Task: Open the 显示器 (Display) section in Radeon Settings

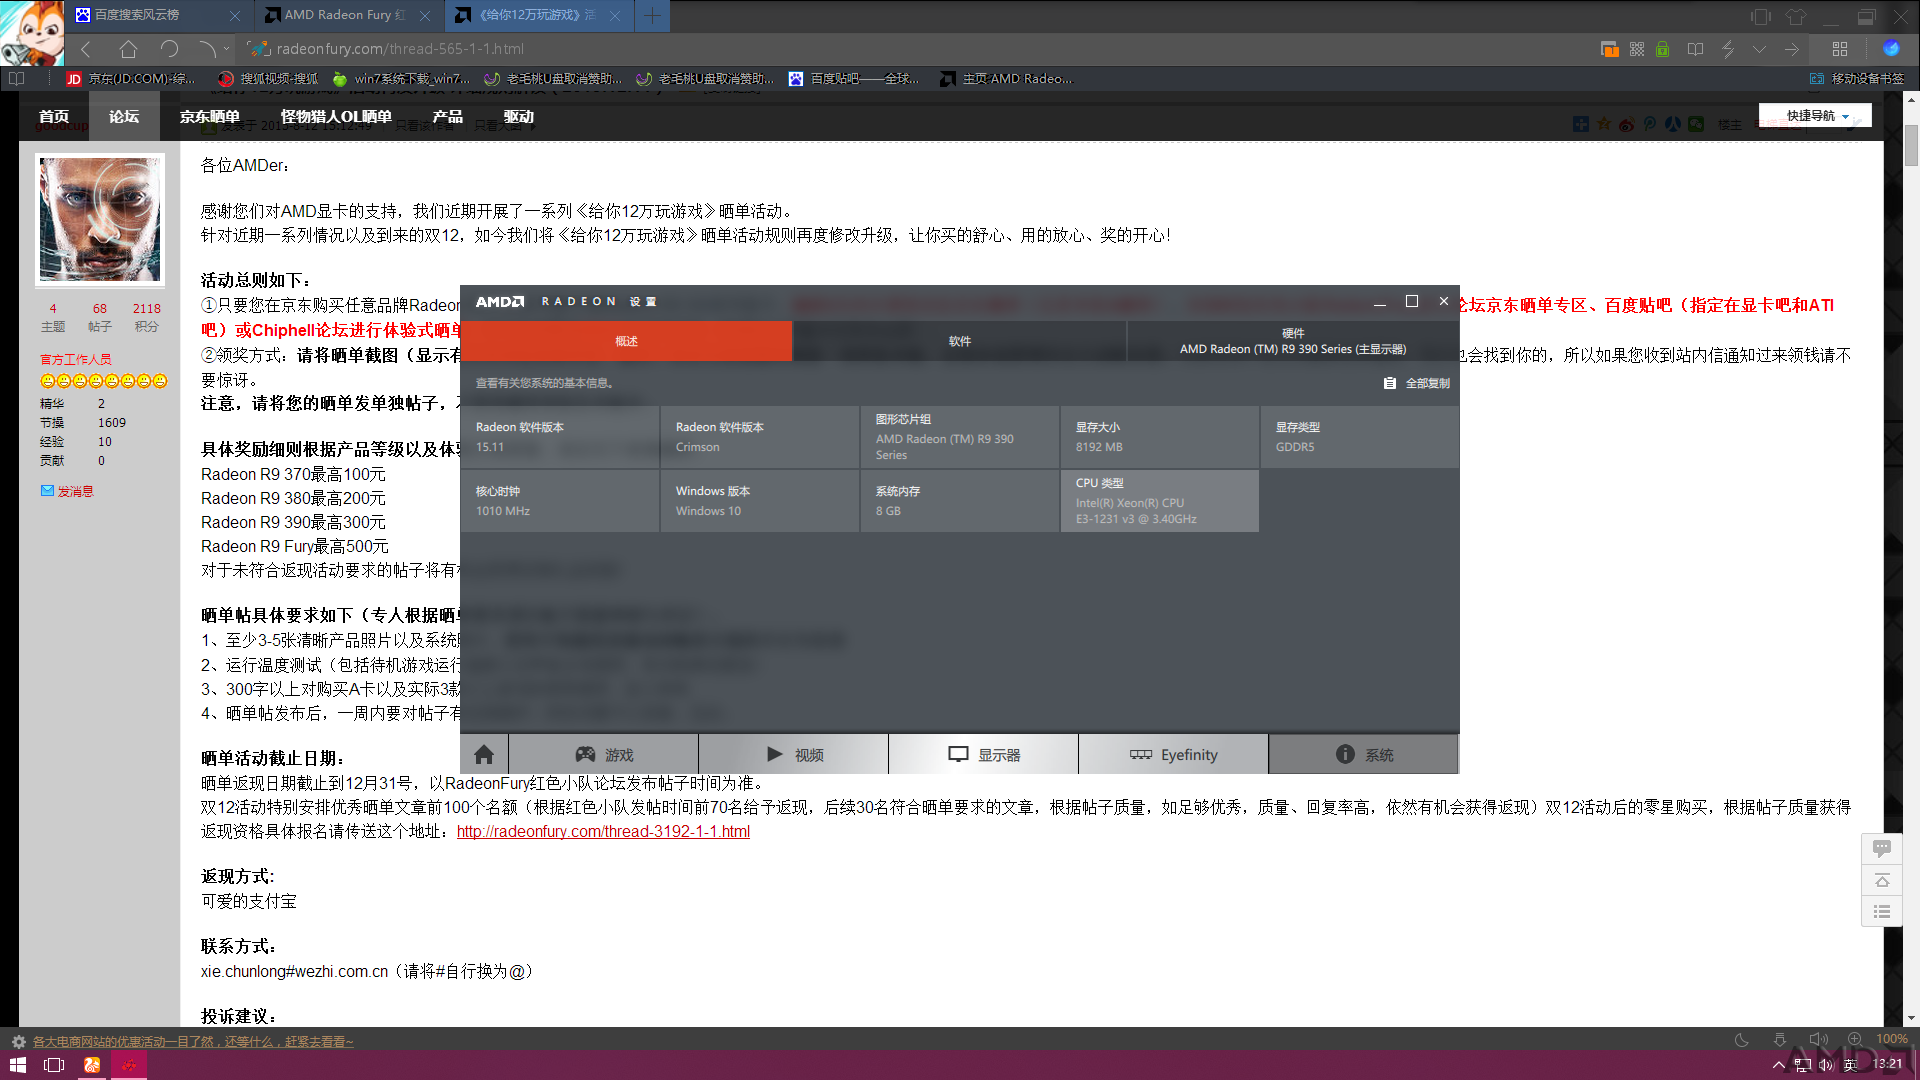Action: click(x=984, y=754)
